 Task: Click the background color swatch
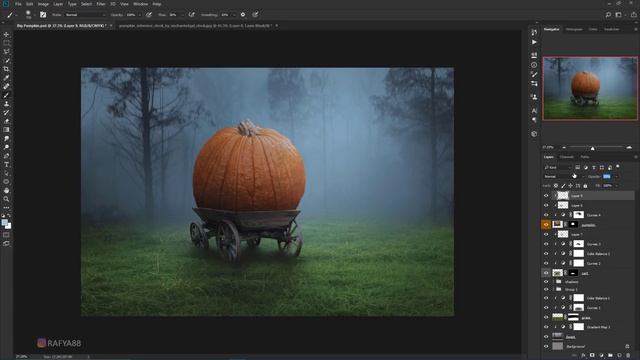point(9,227)
